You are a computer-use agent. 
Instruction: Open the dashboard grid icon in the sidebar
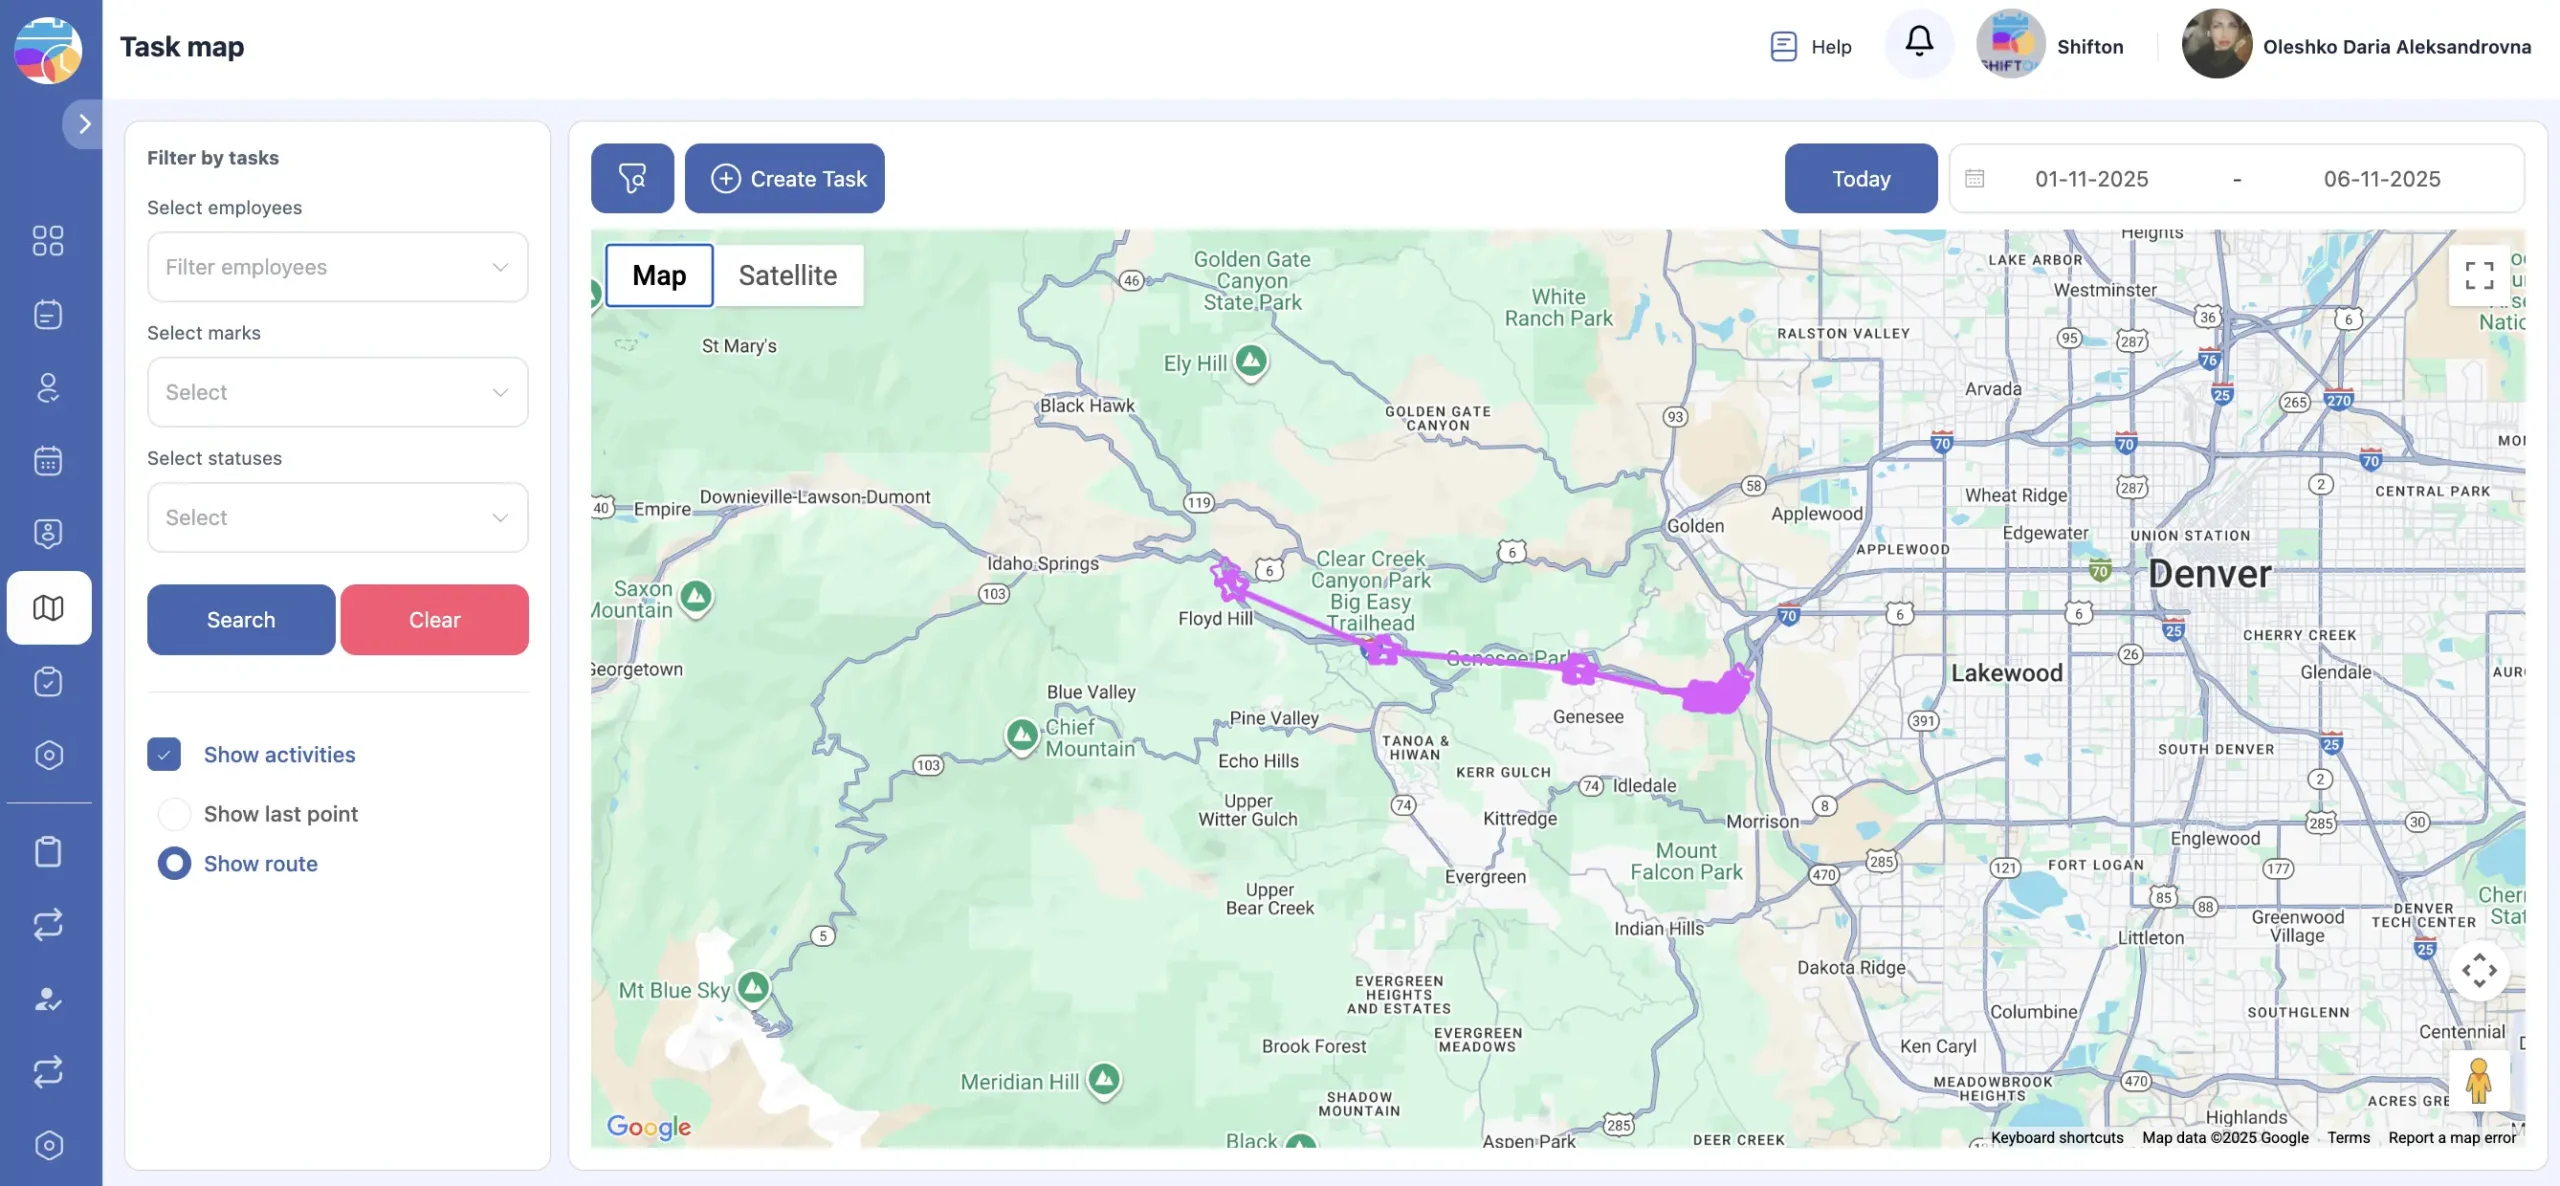(48, 240)
